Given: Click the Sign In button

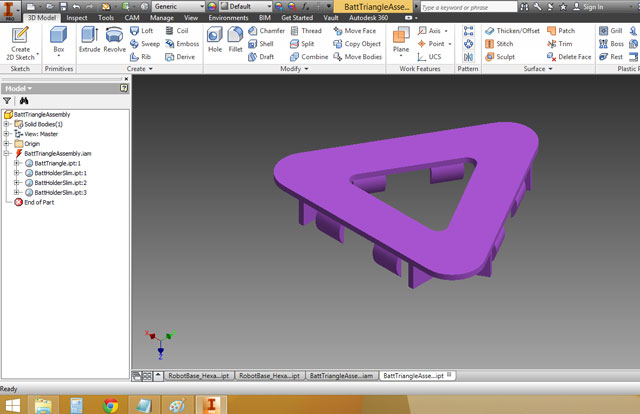Looking at the screenshot, I should point(588,7).
